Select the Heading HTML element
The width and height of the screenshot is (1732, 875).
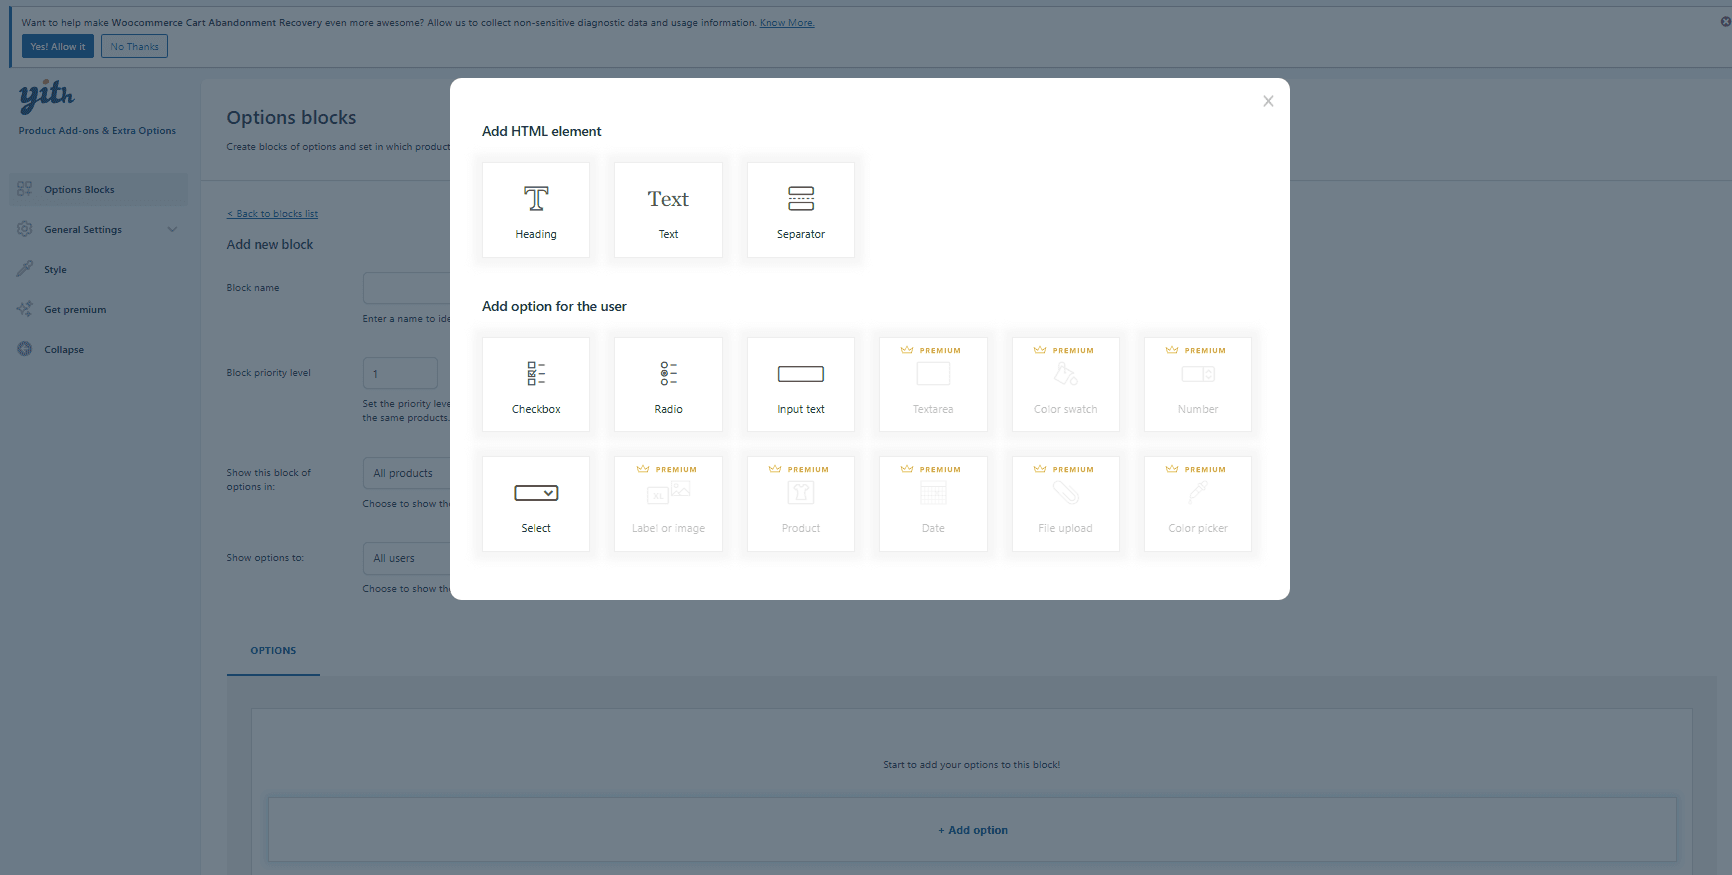pyautogui.click(x=536, y=210)
